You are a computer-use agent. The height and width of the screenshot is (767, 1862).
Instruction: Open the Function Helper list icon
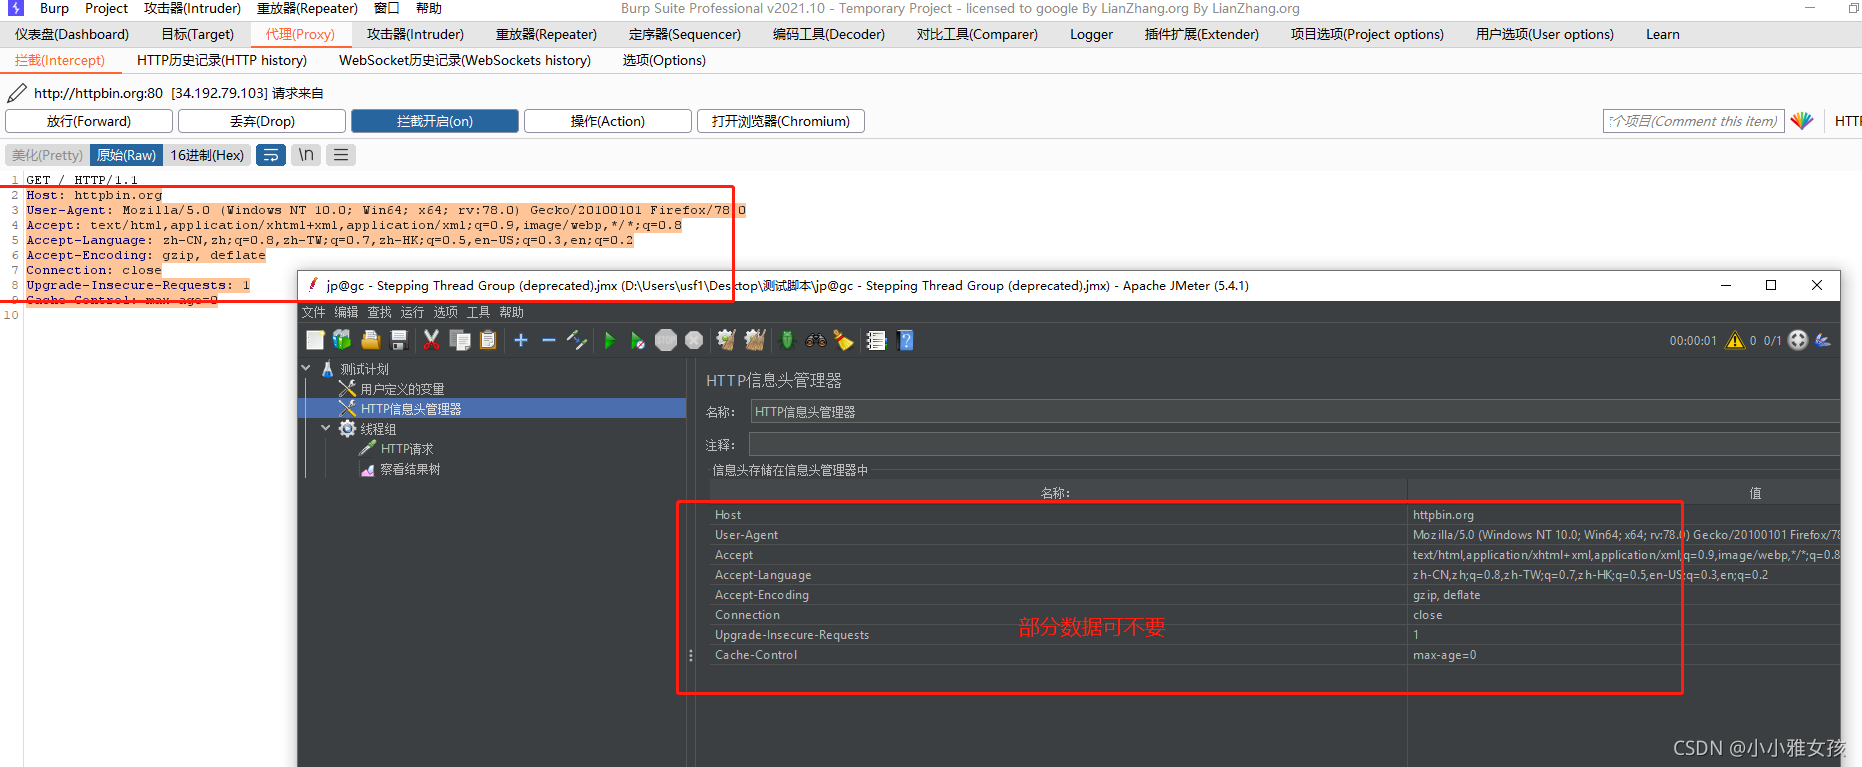(876, 340)
